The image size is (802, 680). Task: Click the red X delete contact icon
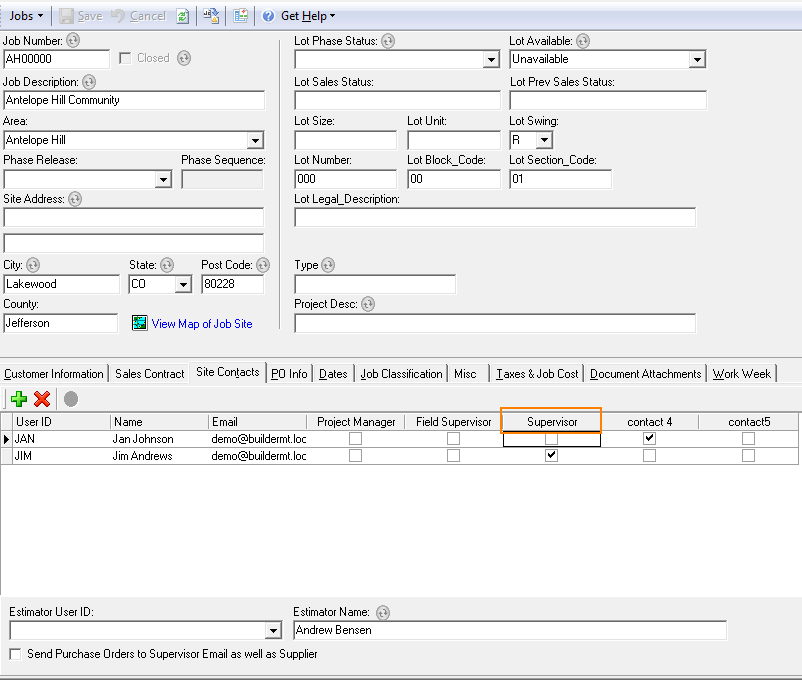pos(42,399)
